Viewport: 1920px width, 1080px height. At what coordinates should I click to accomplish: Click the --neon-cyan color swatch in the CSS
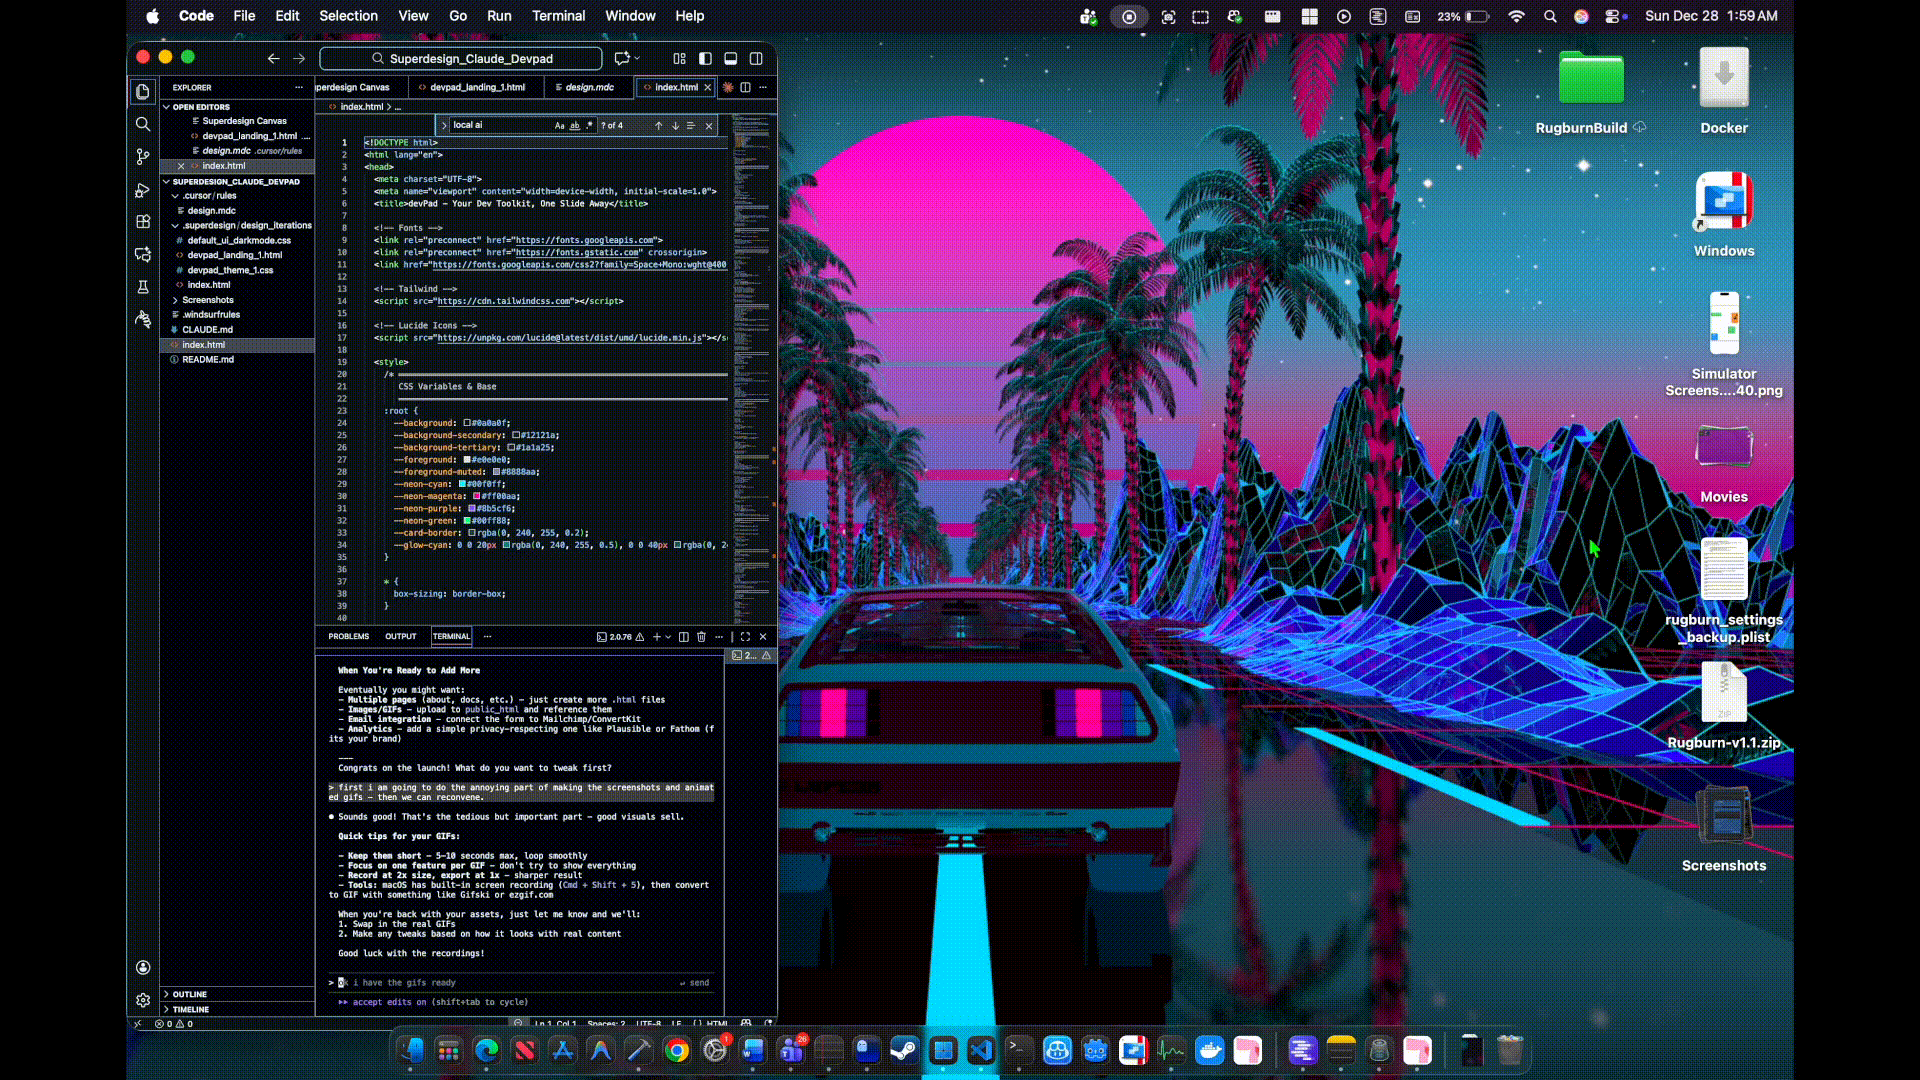pyautogui.click(x=462, y=483)
